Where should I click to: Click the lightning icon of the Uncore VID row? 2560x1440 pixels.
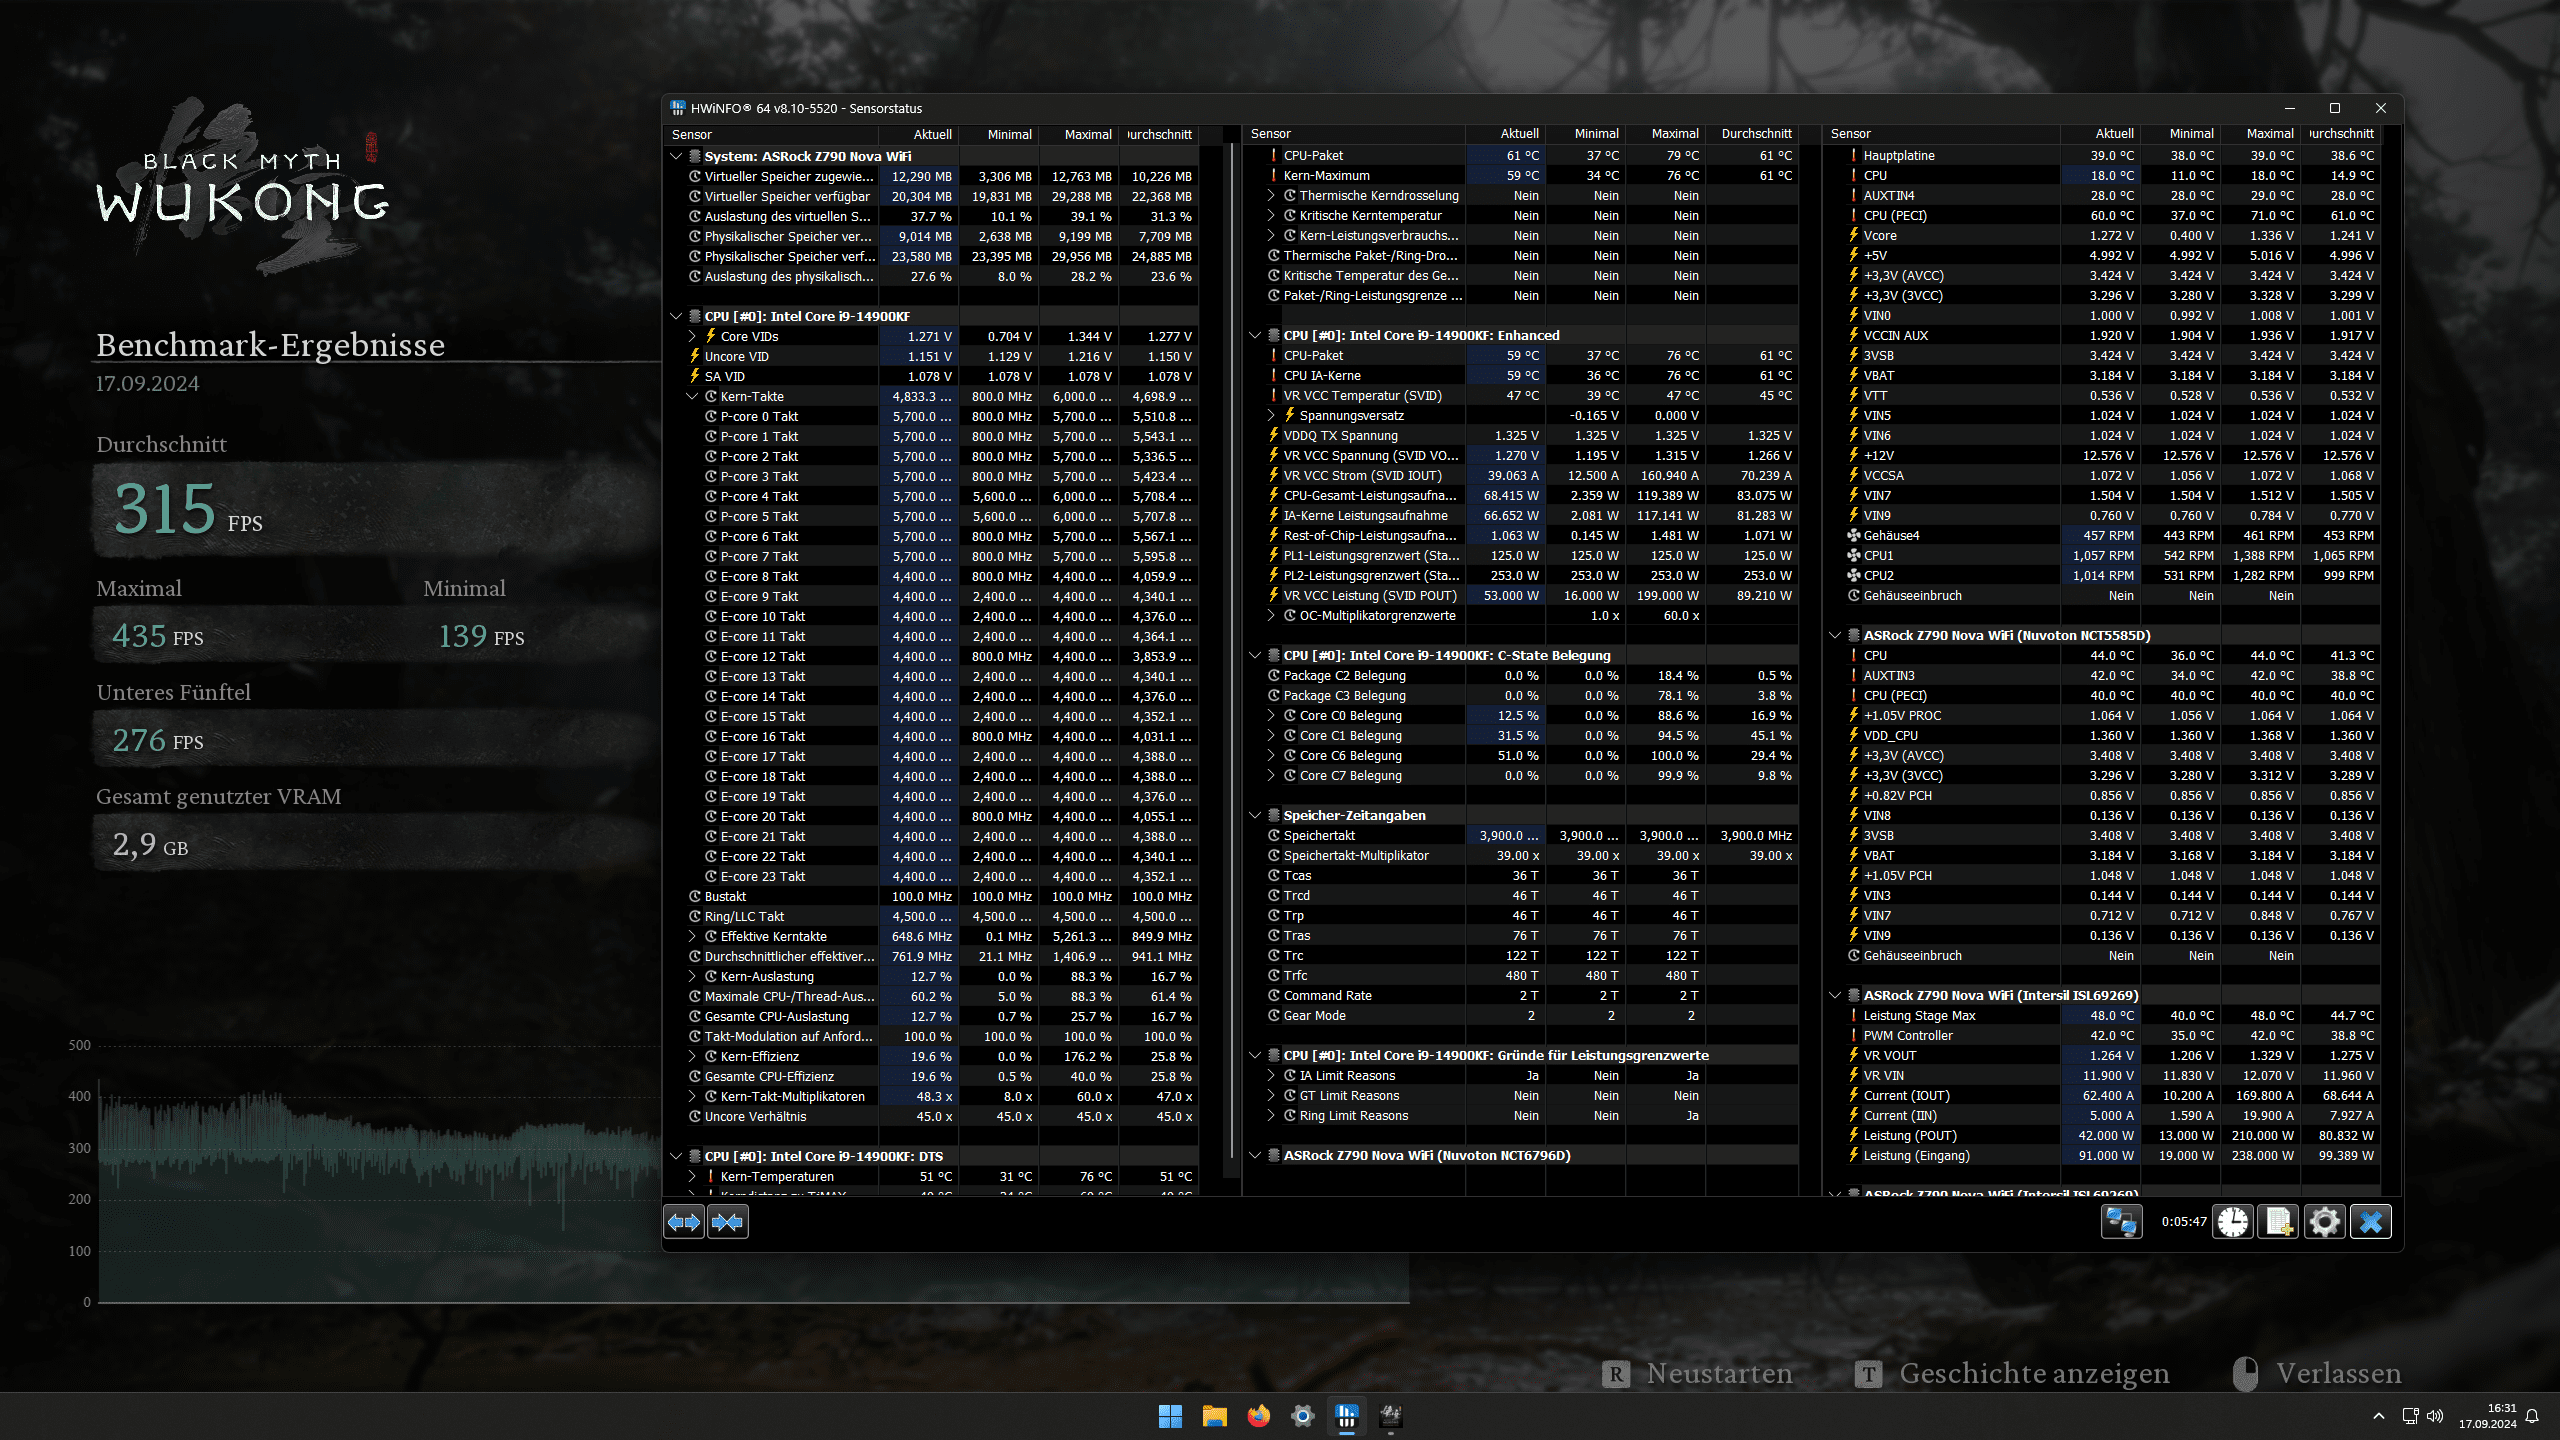point(694,356)
